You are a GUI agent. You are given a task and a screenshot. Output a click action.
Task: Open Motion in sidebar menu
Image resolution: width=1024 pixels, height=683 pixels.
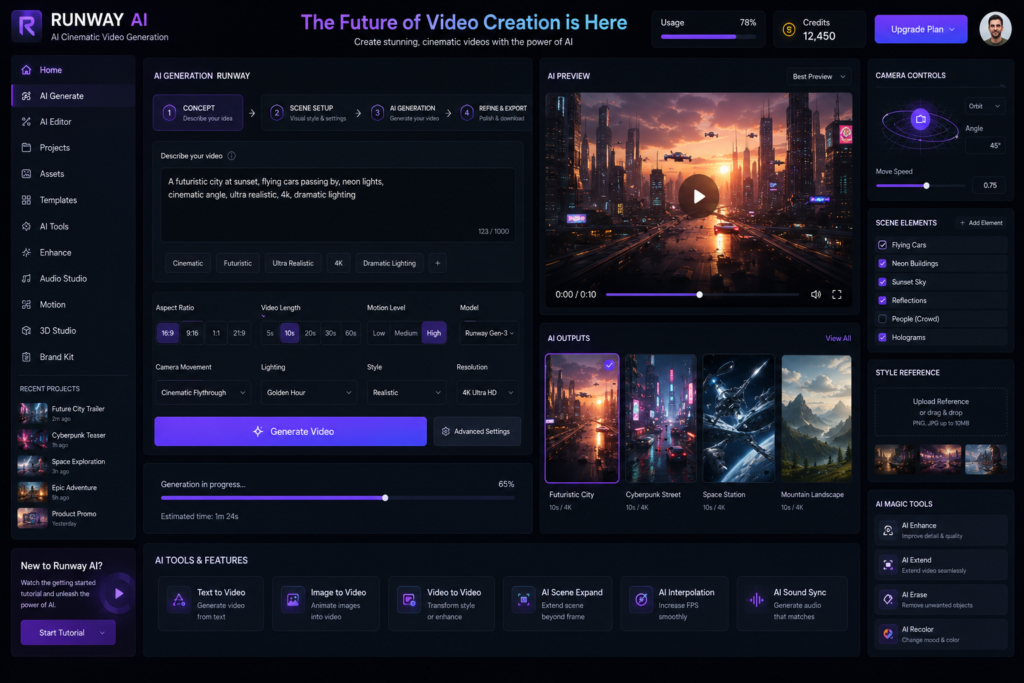click(x=73, y=305)
